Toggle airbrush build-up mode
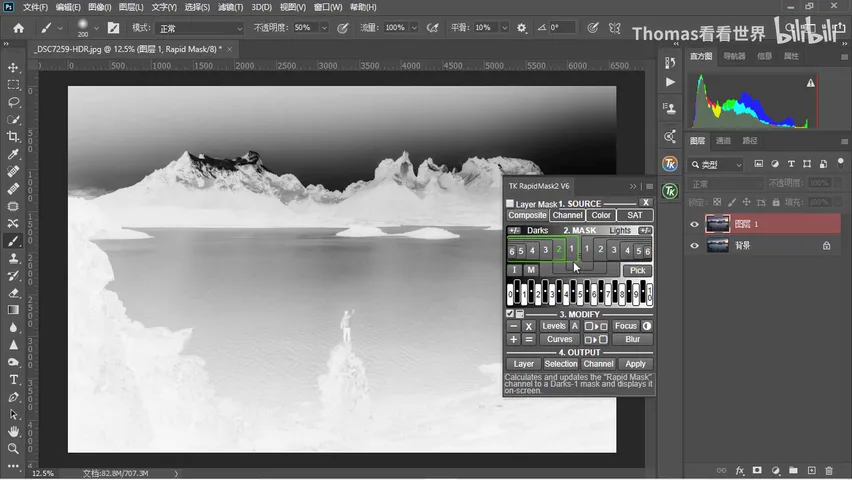Viewport: 852px width, 480px height. click(x=433, y=28)
